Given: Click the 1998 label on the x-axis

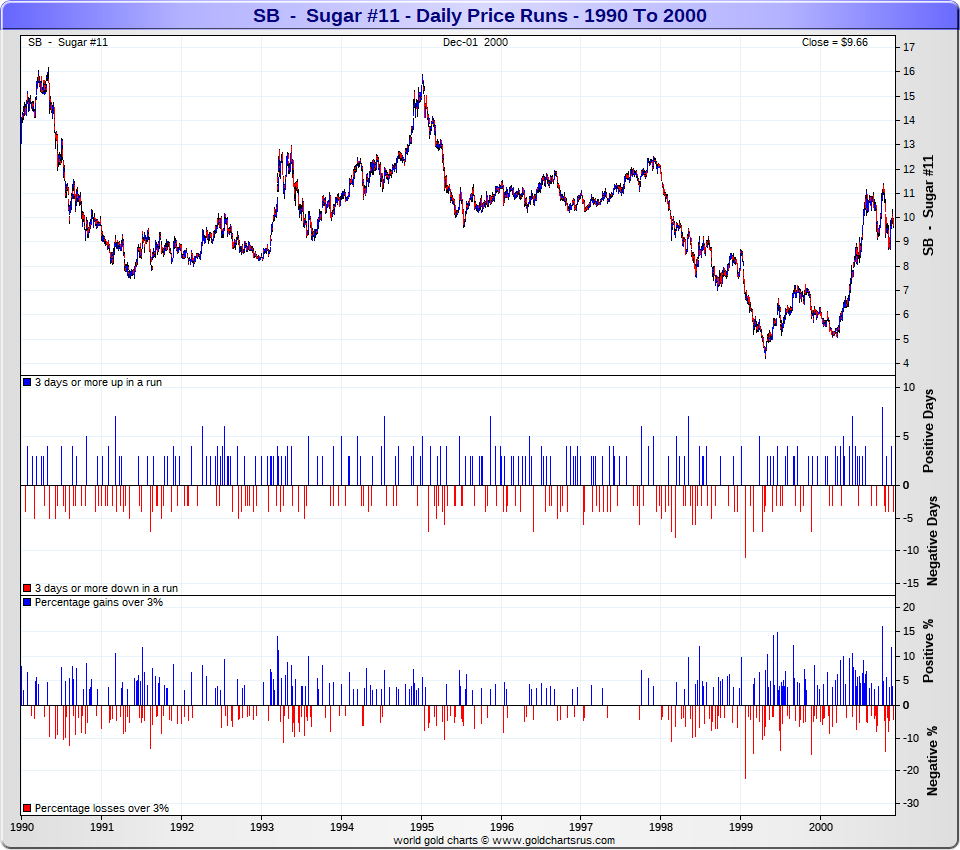Looking at the screenshot, I should click(x=661, y=827).
